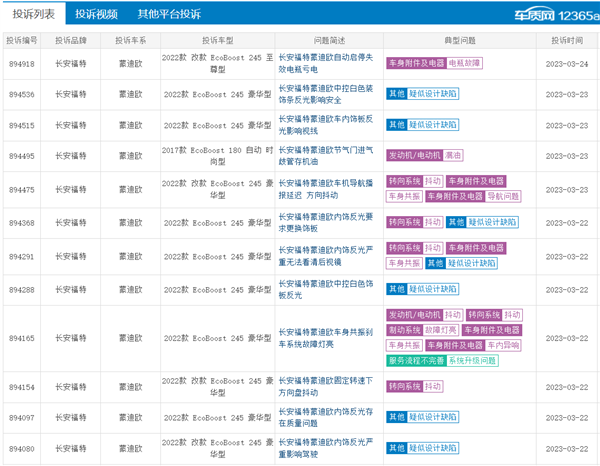Screen dimensions: 600x466
Task: Open complaint link 中控白色饰板反光
Action: (x=325, y=290)
